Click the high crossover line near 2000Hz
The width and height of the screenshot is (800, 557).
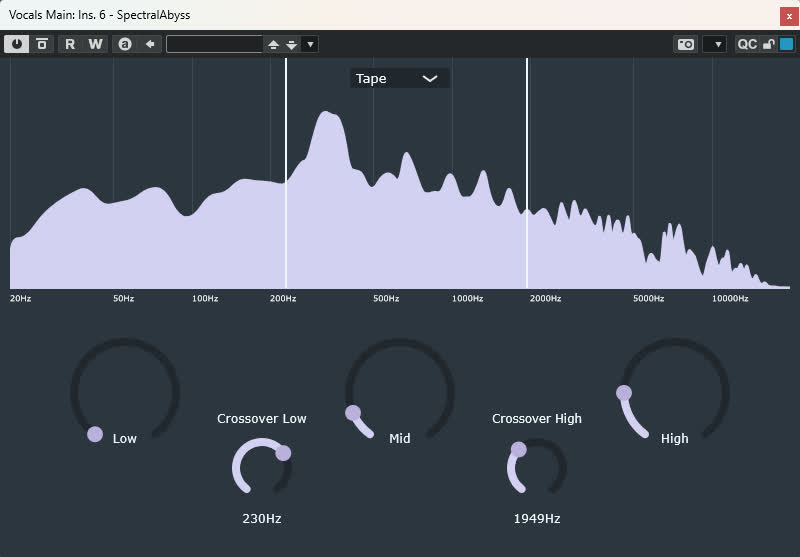(527, 173)
